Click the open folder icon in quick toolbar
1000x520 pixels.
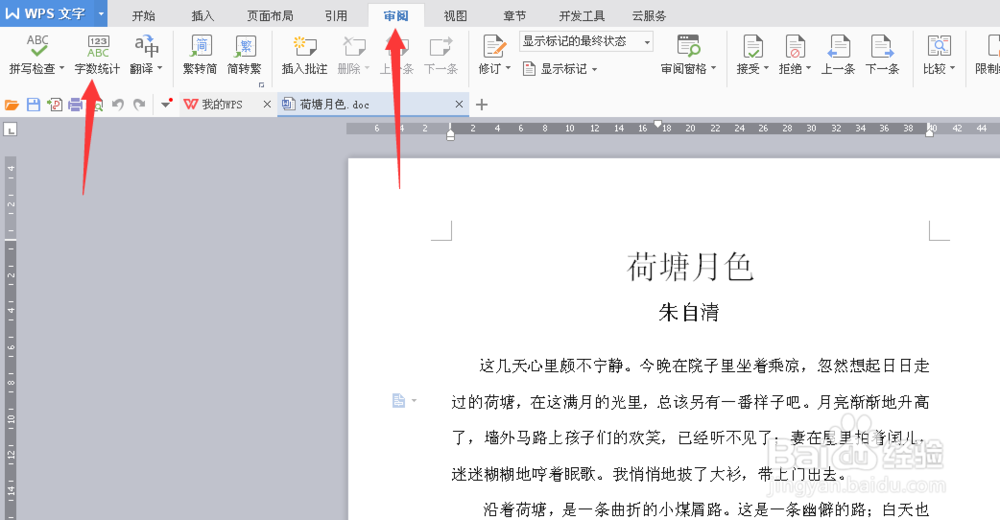coord(11,105)
